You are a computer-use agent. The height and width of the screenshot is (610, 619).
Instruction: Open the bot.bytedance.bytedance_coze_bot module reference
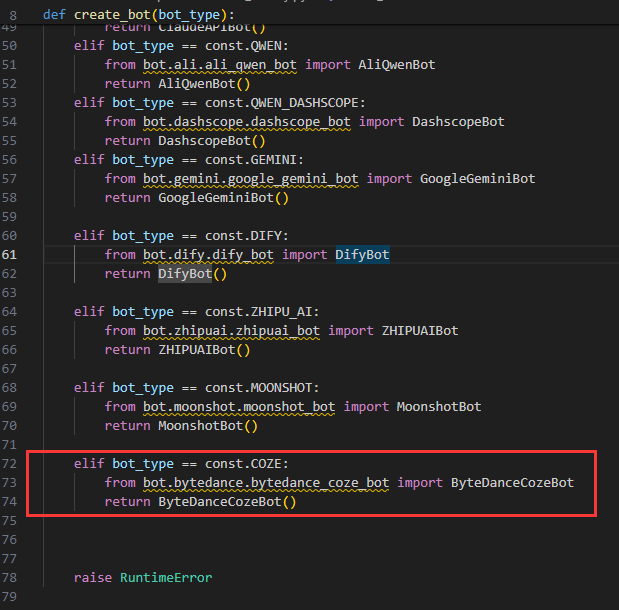coord(266,483)
